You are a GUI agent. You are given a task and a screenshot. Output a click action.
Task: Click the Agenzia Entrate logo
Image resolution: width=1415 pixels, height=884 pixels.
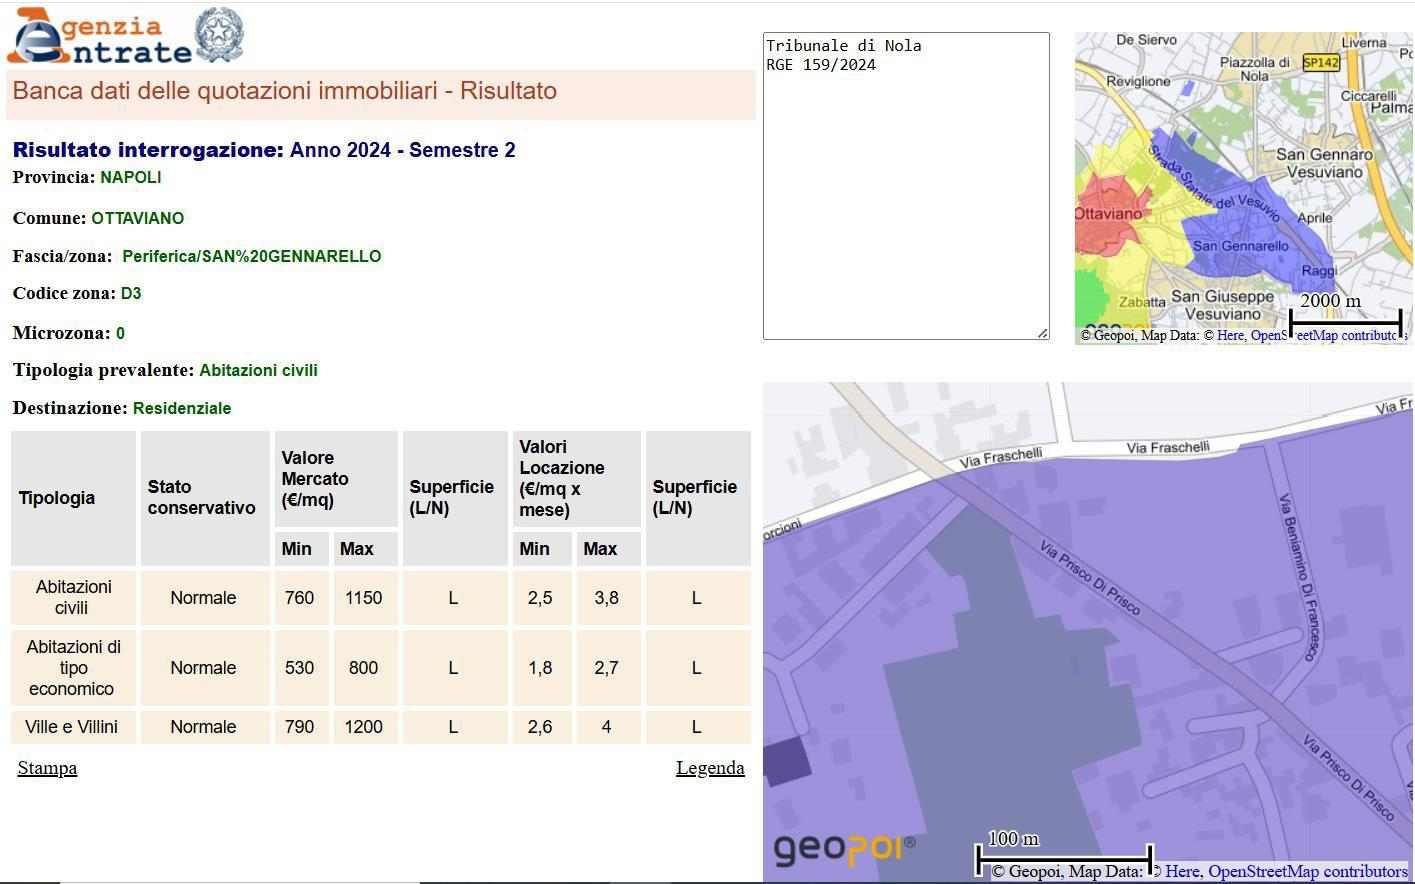[x=100, y=38]
